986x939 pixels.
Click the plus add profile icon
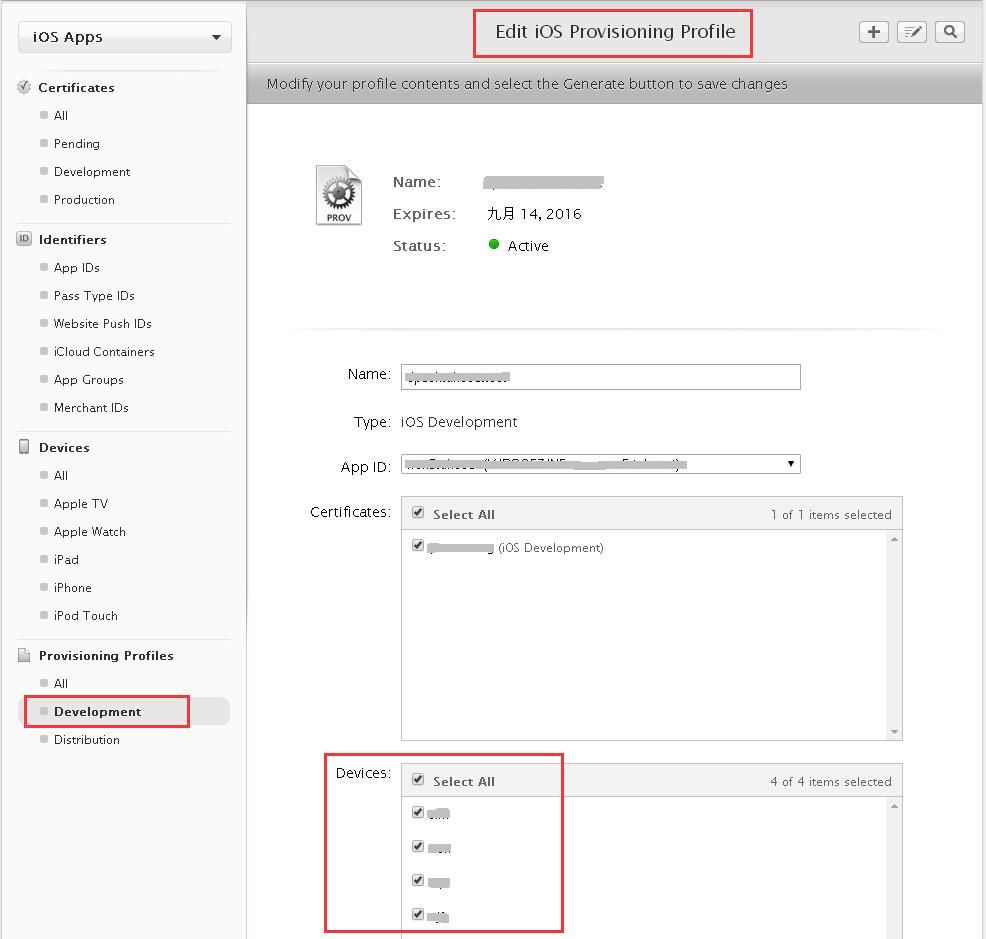[x=874, y=32]
